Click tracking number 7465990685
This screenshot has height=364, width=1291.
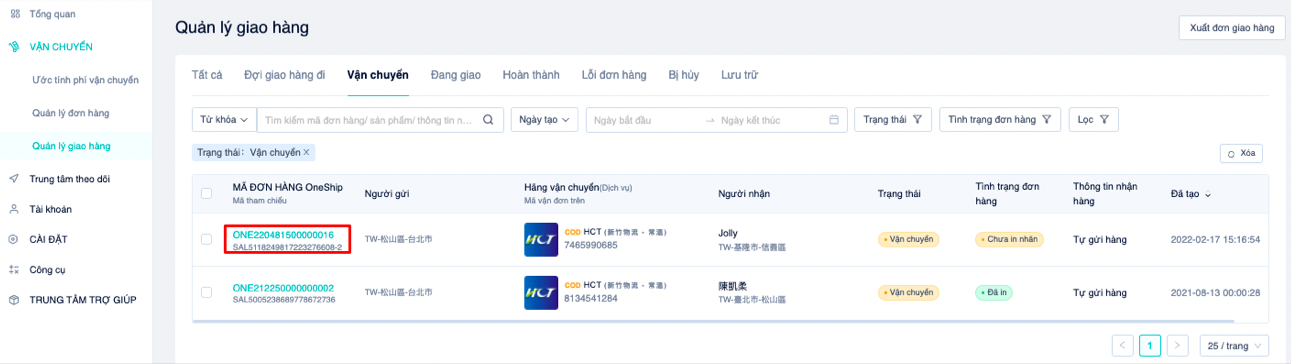coord(591,246)
